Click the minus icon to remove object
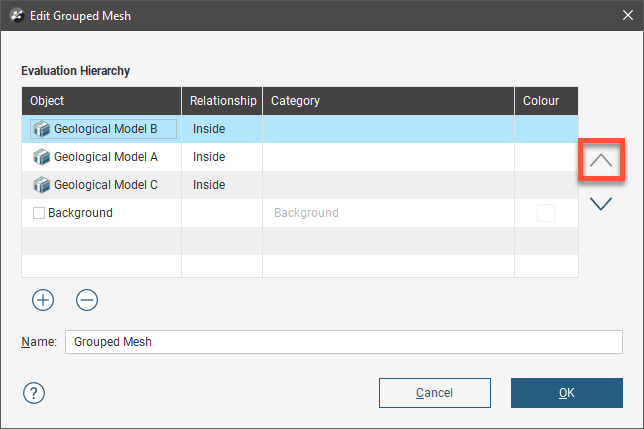This screenshot has height=429, width=644. click(87, 299)
